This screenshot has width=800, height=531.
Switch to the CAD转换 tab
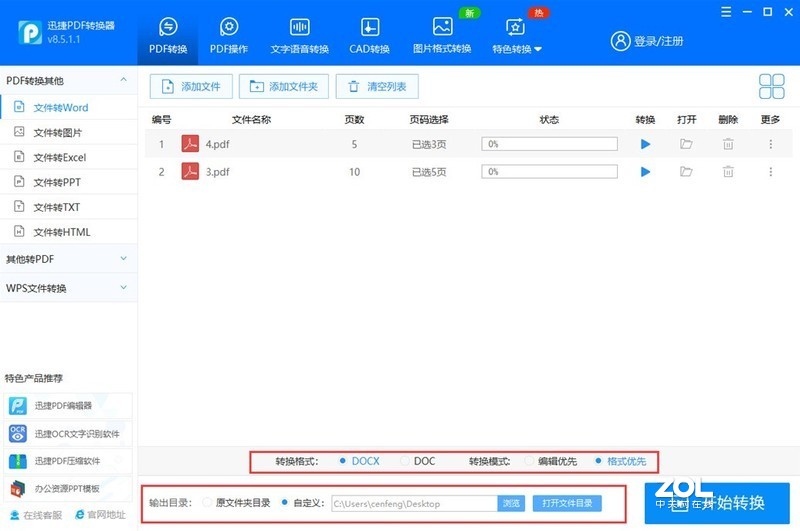pyautogui.click(x=369, y=35)
